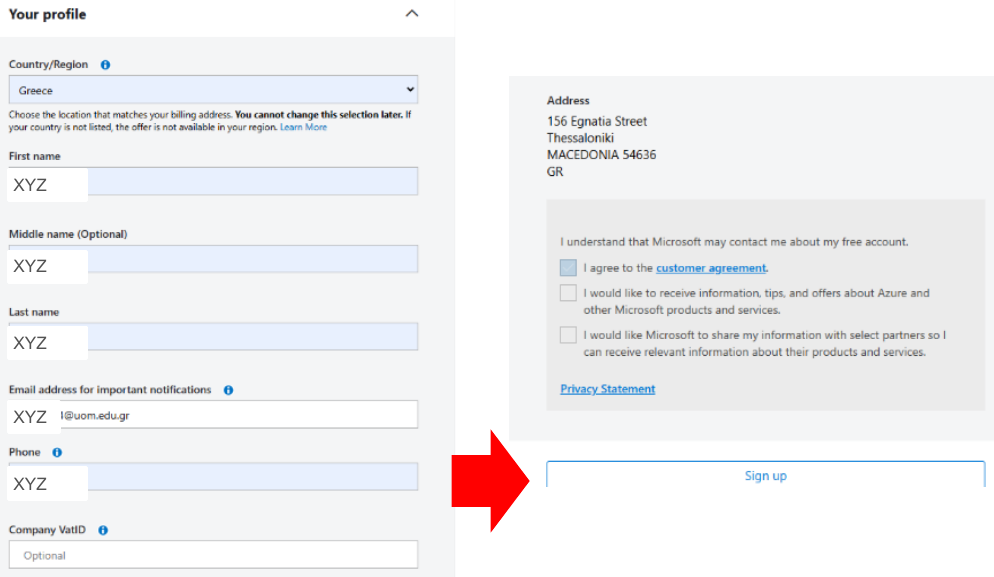Click the info icon beside Email address label
Image resolution: width=994 pixels, height=577 pixels.
[228, 390]
